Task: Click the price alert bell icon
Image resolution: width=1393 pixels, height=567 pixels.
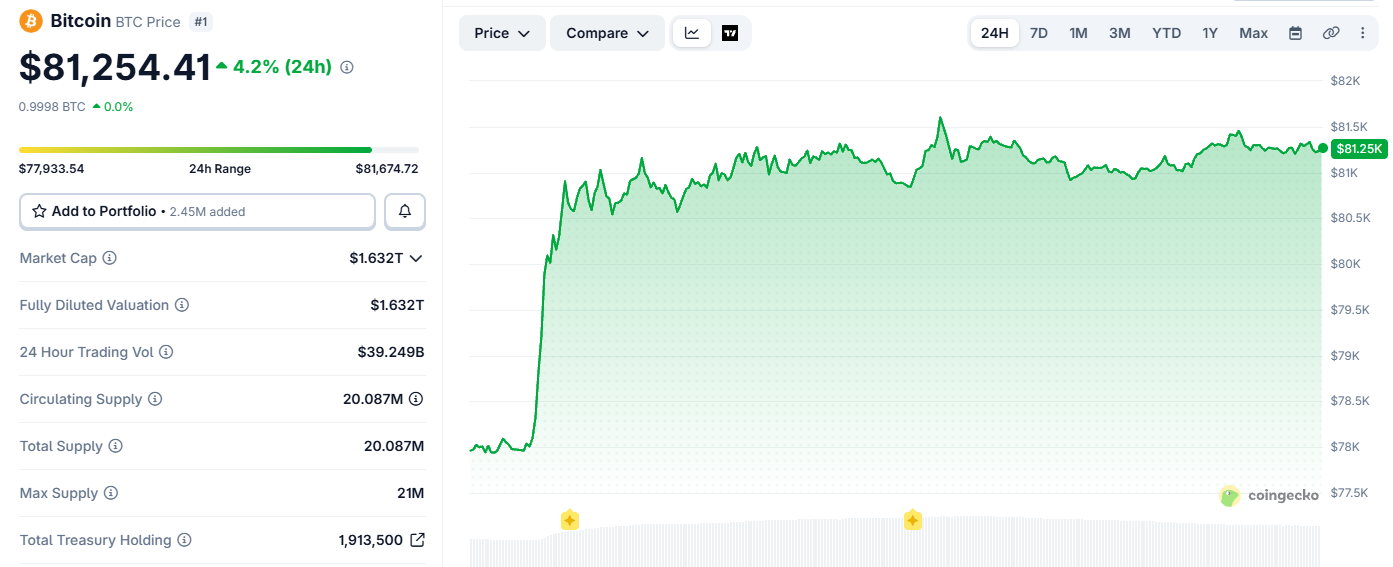Action: [x=405, y=211]
